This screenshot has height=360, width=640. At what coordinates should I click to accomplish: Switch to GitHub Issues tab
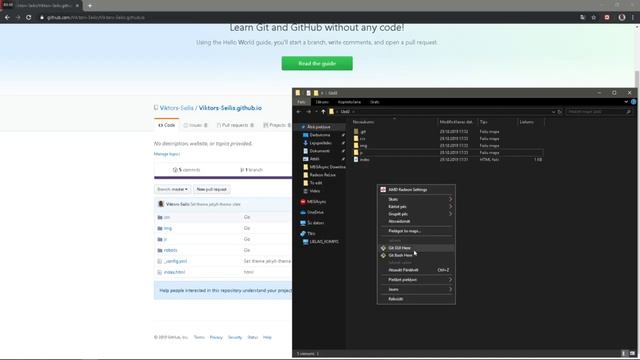coord(196,125)
